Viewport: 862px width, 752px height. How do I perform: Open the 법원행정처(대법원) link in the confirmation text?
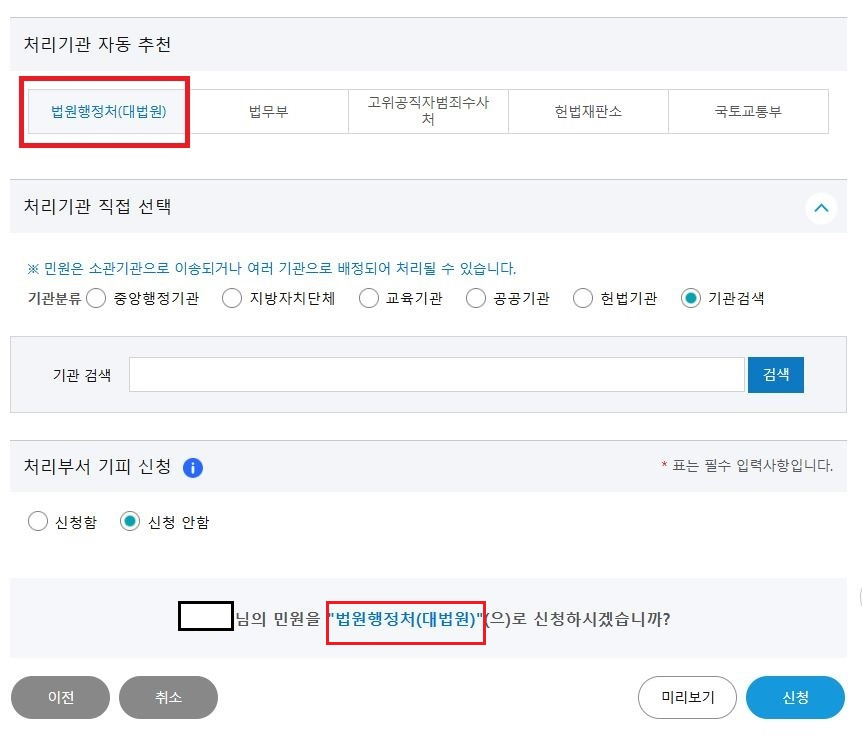point(405,620)
